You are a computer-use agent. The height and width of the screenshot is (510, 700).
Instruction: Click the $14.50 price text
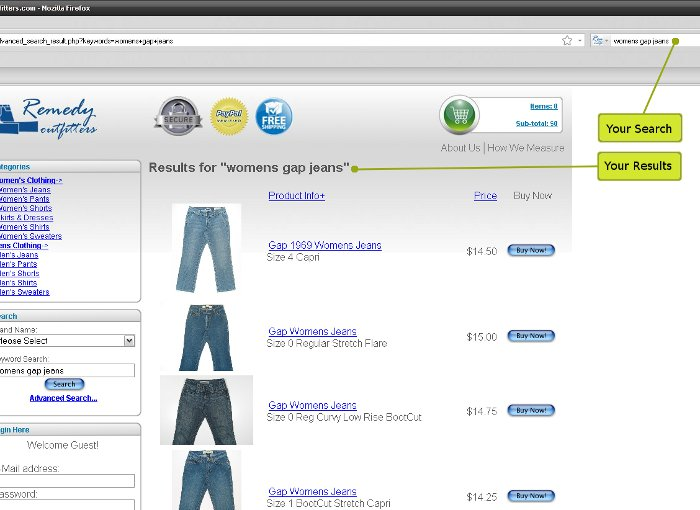[482, 251]
